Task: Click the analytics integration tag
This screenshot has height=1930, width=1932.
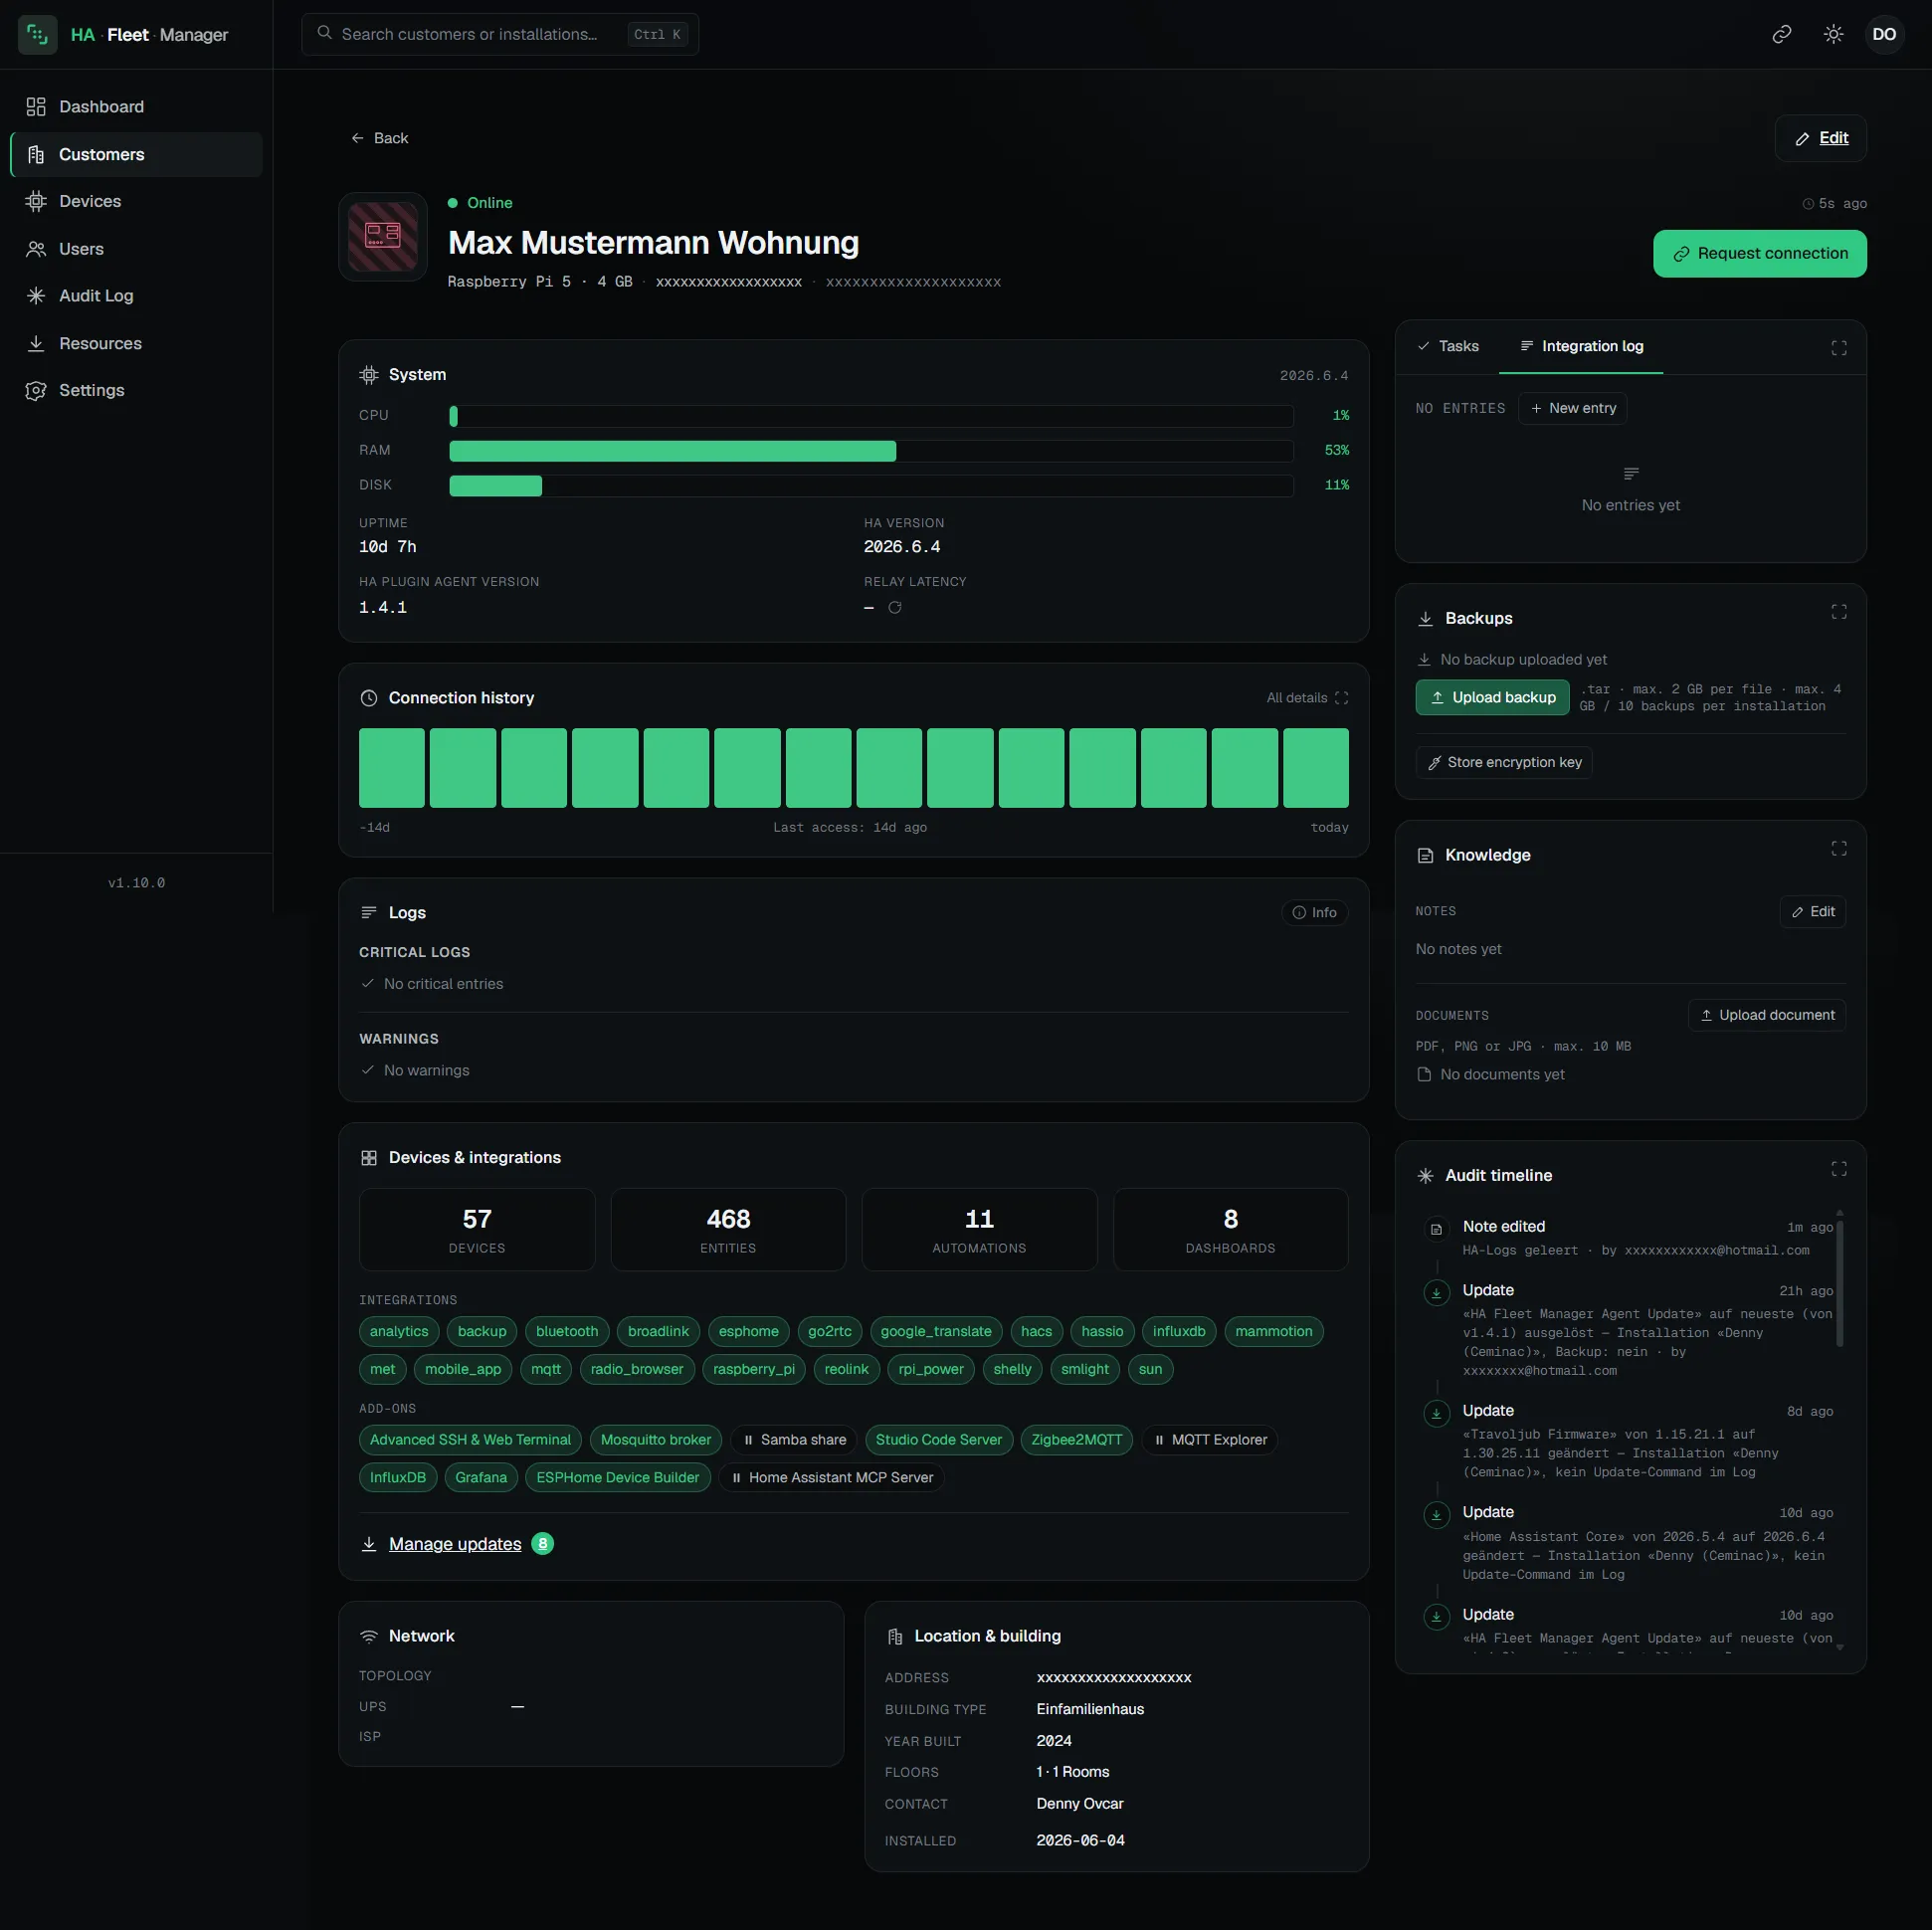Action: [399, 1332]
